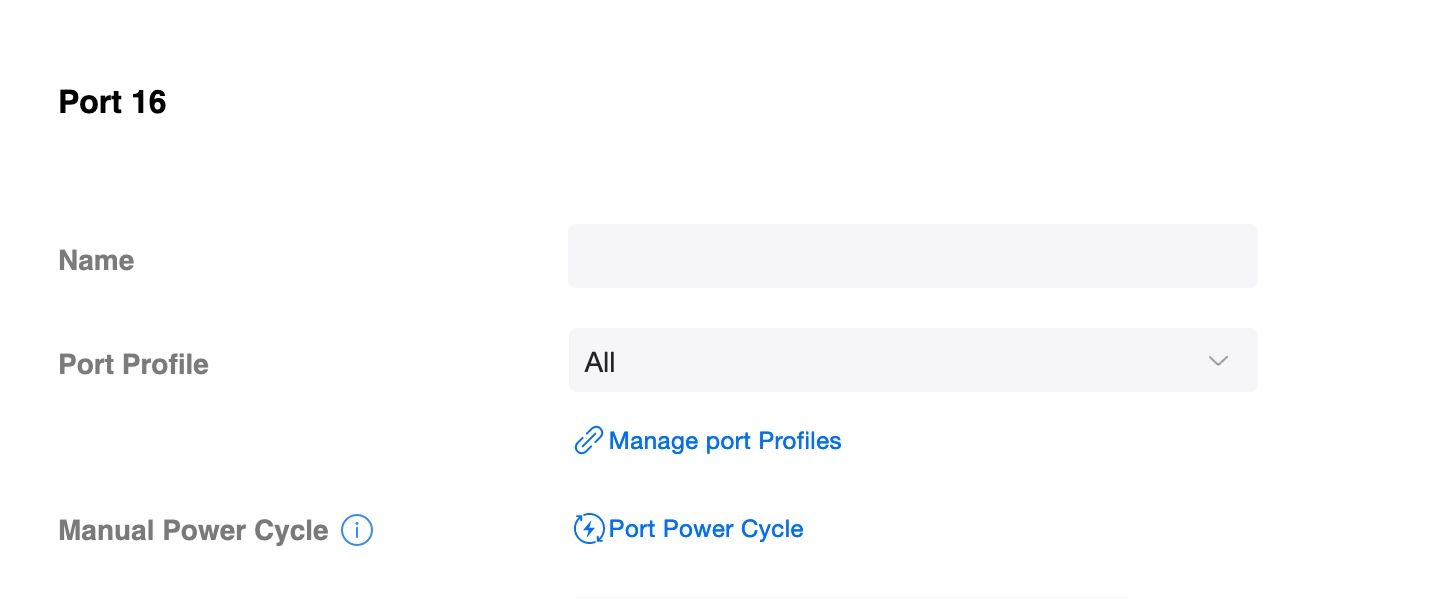This screenshot has width=1438, height=598.
Task: Click the lightning bolt power cycle icon
Action: [x=588, y=528]
